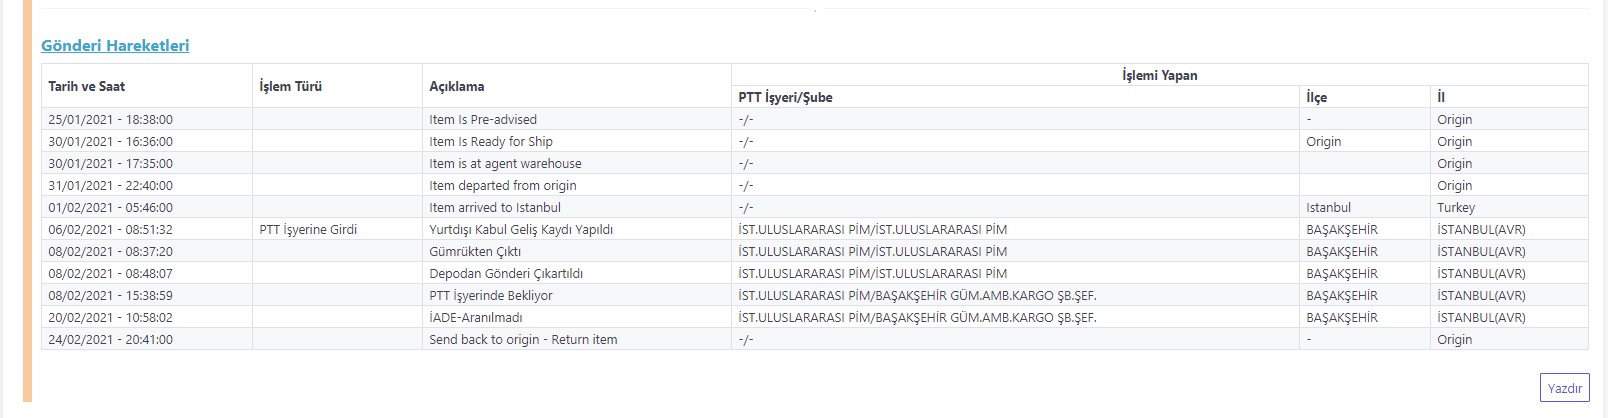The width and height of the screenshot is (1608, 418).
Task: Click the Gönderi Hareketleri heading link
Action: [x=115, y=45]
